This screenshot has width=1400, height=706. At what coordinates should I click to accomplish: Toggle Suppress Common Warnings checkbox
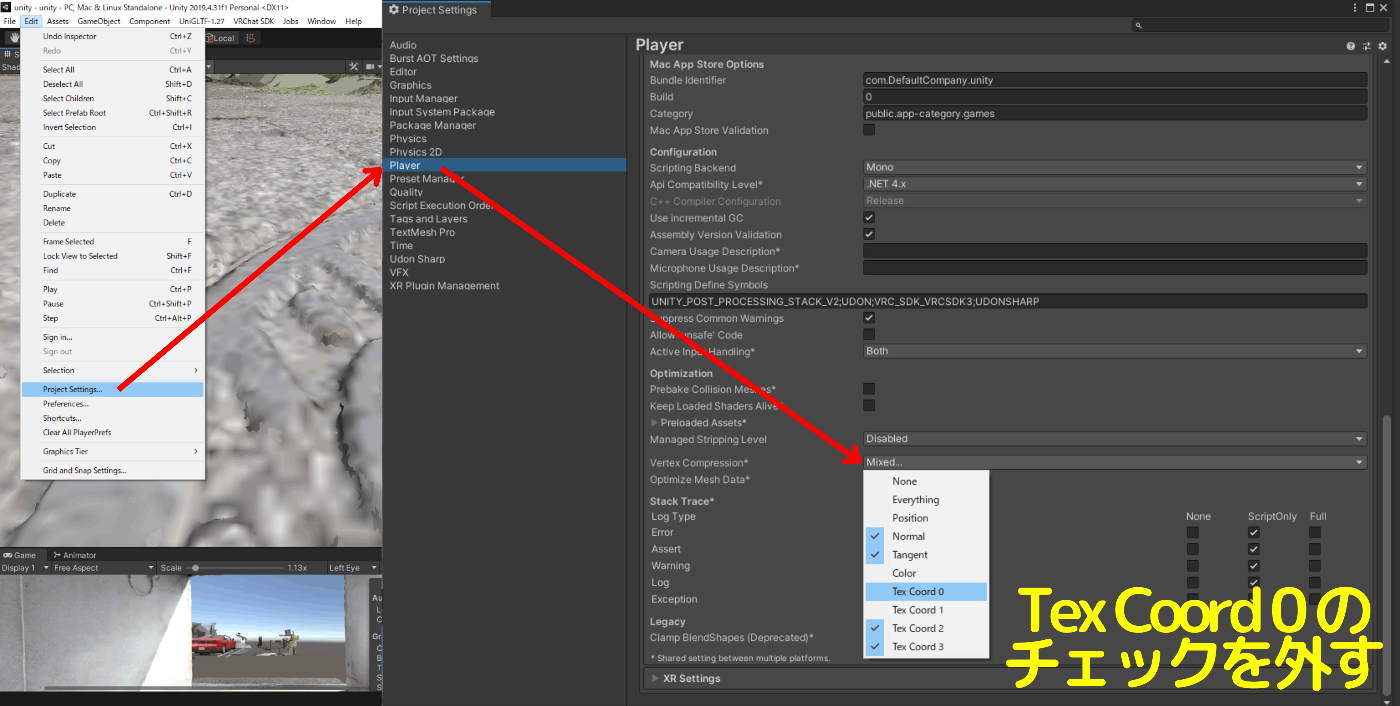869,318
